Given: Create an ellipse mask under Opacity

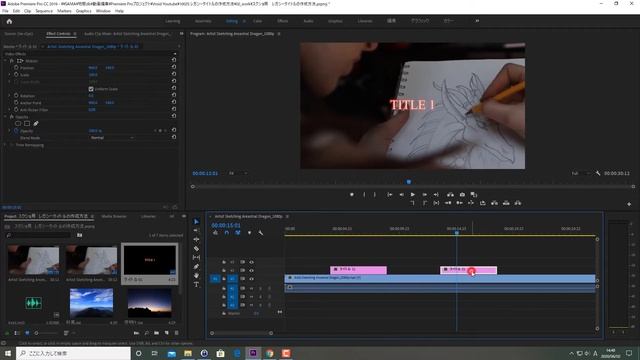Looking at the screenshot, I should [x=18, y=123].
